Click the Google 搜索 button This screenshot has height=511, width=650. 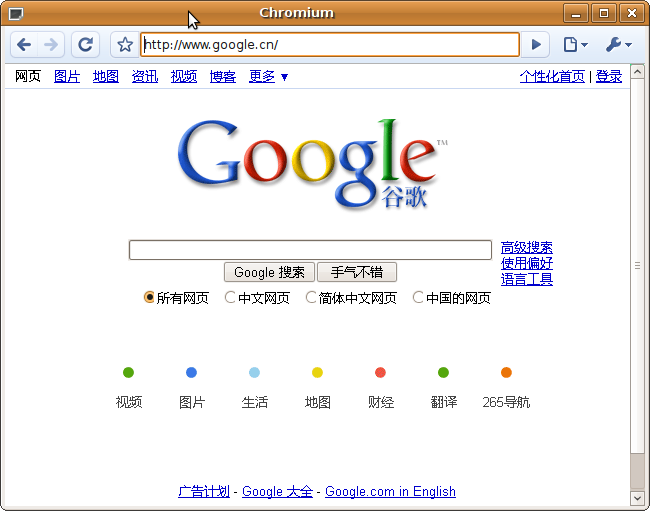tap(269, 272)
